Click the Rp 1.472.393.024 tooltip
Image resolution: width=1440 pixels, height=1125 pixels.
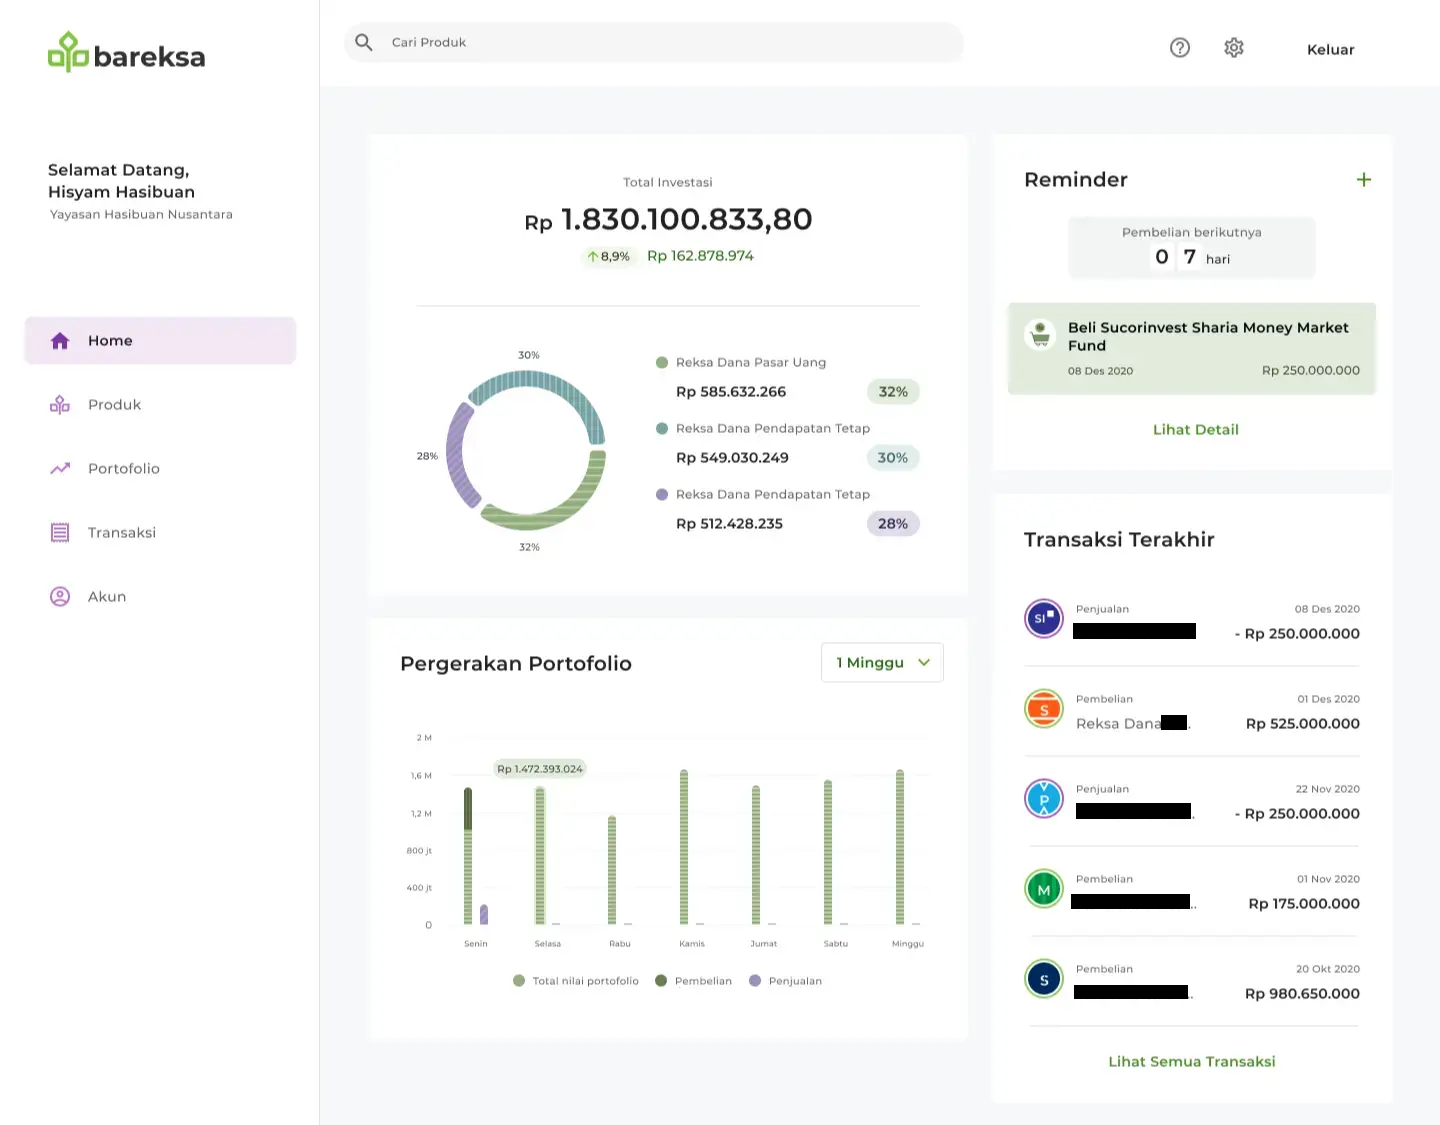coord(540,769)
